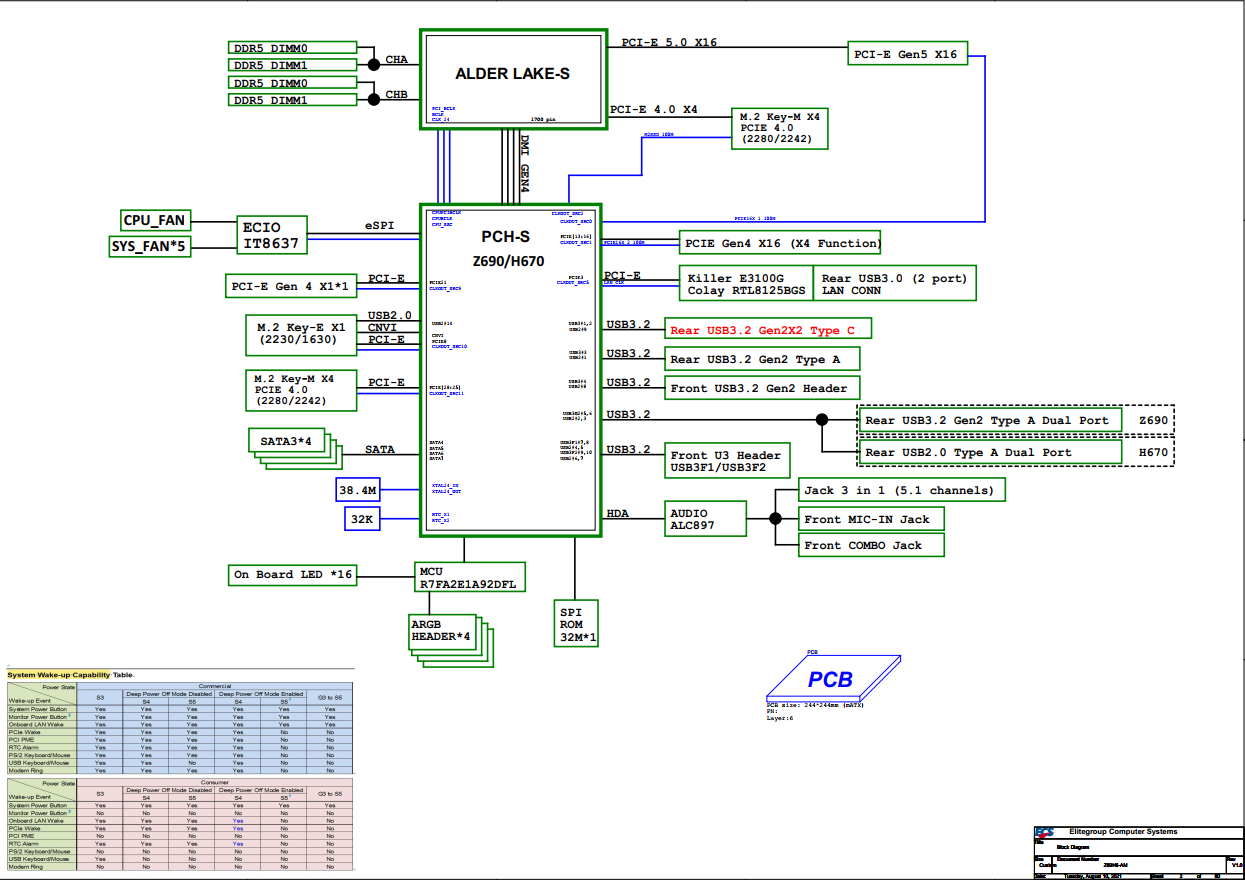Click the Jack 3 in 1 (5.1 channels) block

(901, 490)
